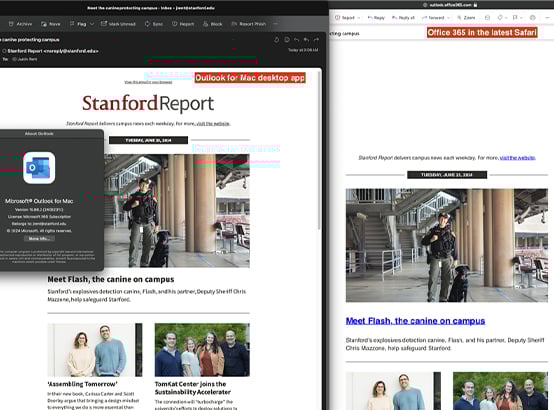
Task: Click the forward arrow in Mac message header
Action: (x=316, y=40)
